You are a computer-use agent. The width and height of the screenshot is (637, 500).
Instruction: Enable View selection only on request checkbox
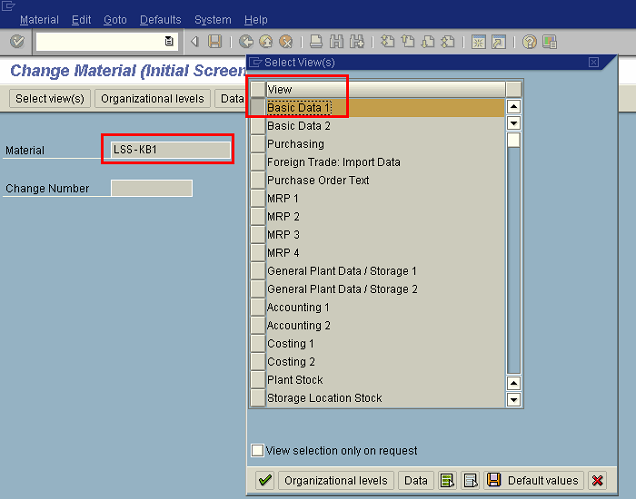[258, 451]
